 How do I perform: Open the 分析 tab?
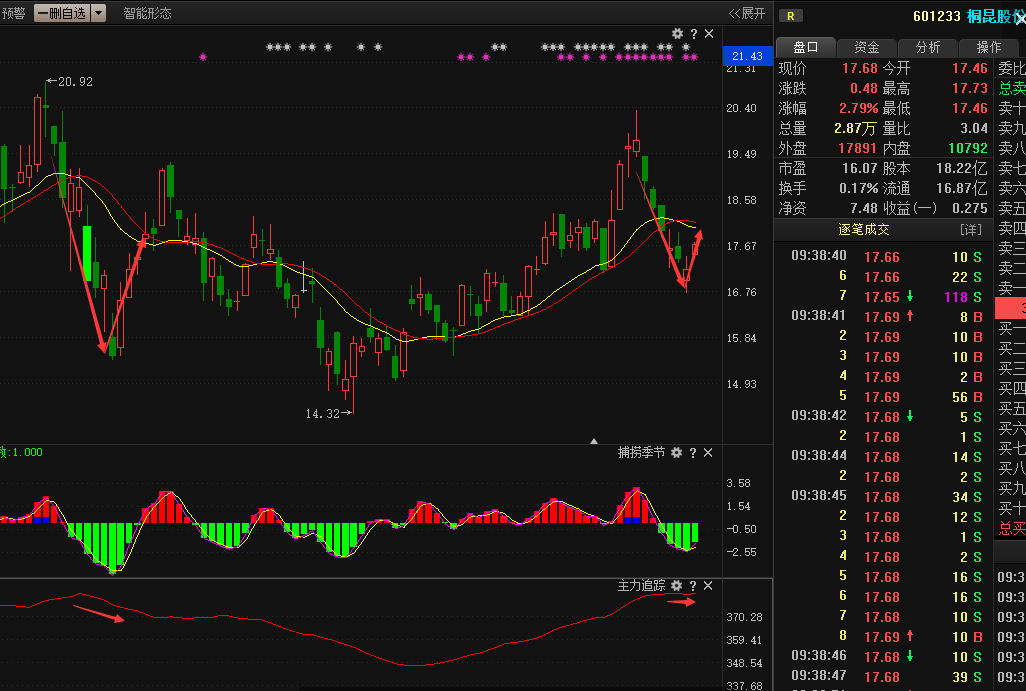point(928,47)
